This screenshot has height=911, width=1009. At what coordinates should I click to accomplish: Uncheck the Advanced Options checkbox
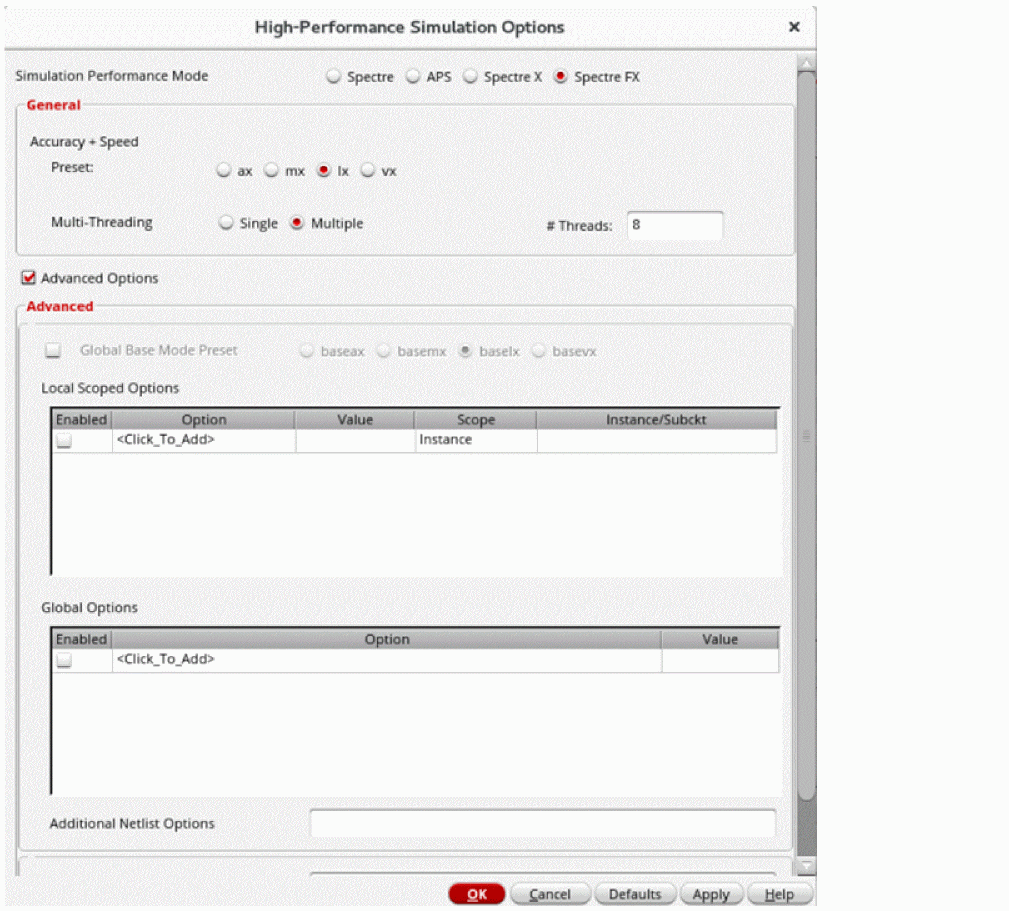pyautogui.click(x=29, y=278)
